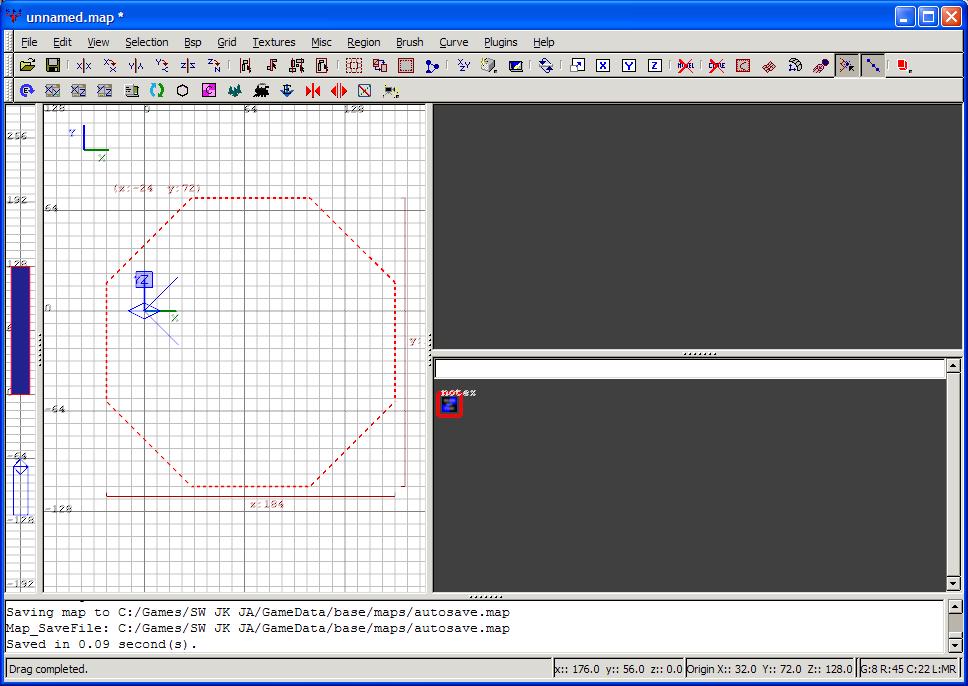Viewport: 968px width, 686px height.
Task: Open the texture view mode dropdown
Action: [x=490, y=65]
